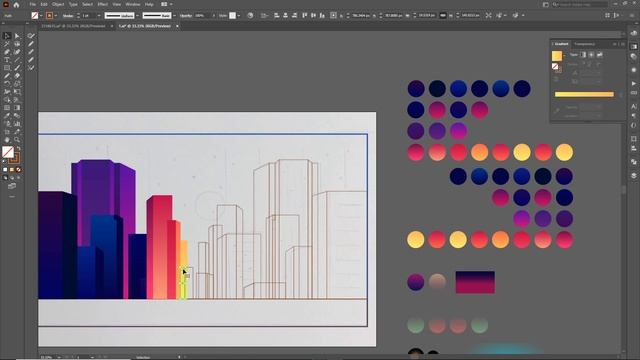Viewport: 640px width, 360px height.
Task: Toggle constrain width and height proportions link
Action: point(442,16)
